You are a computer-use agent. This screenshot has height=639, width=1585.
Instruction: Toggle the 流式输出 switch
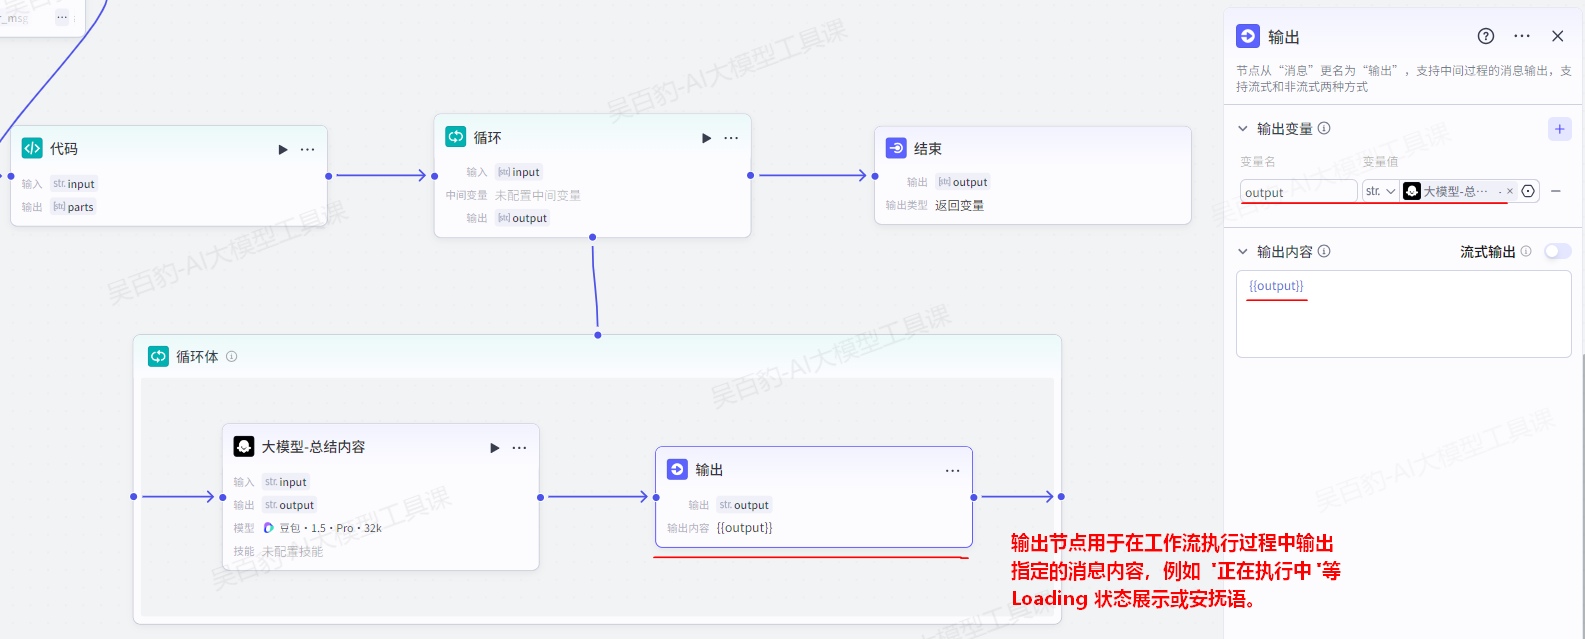point(1557,252)
